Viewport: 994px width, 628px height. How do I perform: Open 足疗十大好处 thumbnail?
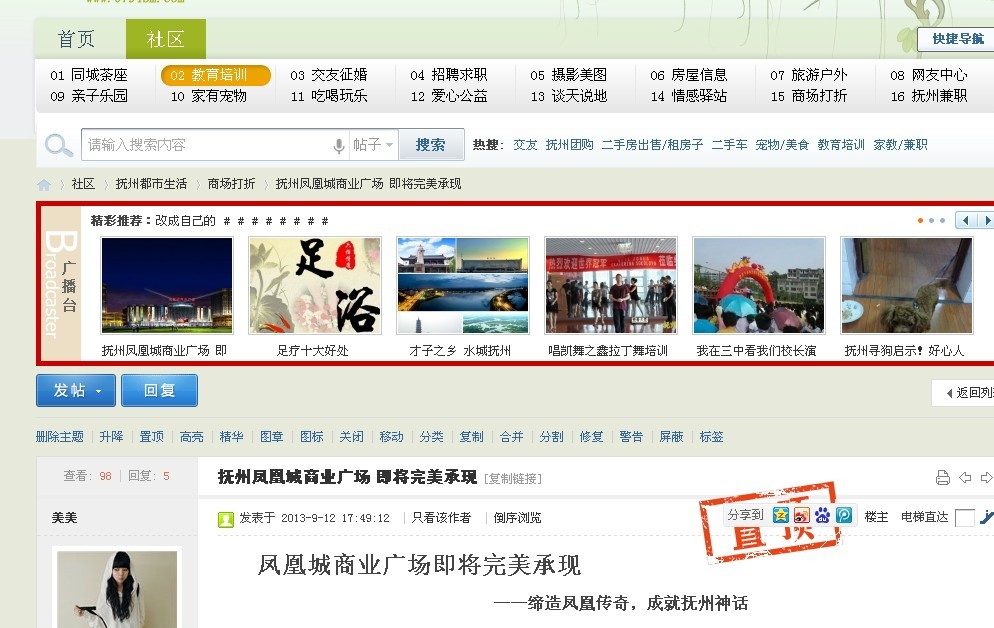(x=314, y=285)
